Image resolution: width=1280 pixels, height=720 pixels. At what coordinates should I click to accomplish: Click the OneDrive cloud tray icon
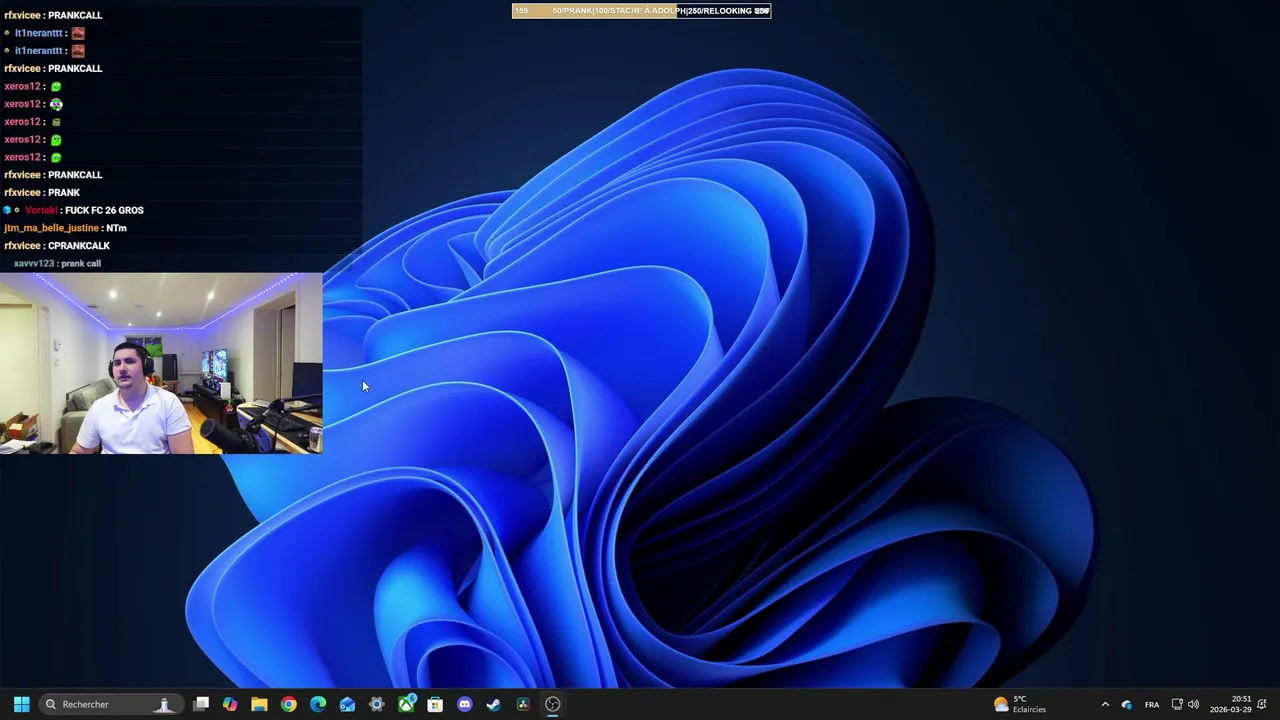pyautogui.click(x=1127, y=704)
